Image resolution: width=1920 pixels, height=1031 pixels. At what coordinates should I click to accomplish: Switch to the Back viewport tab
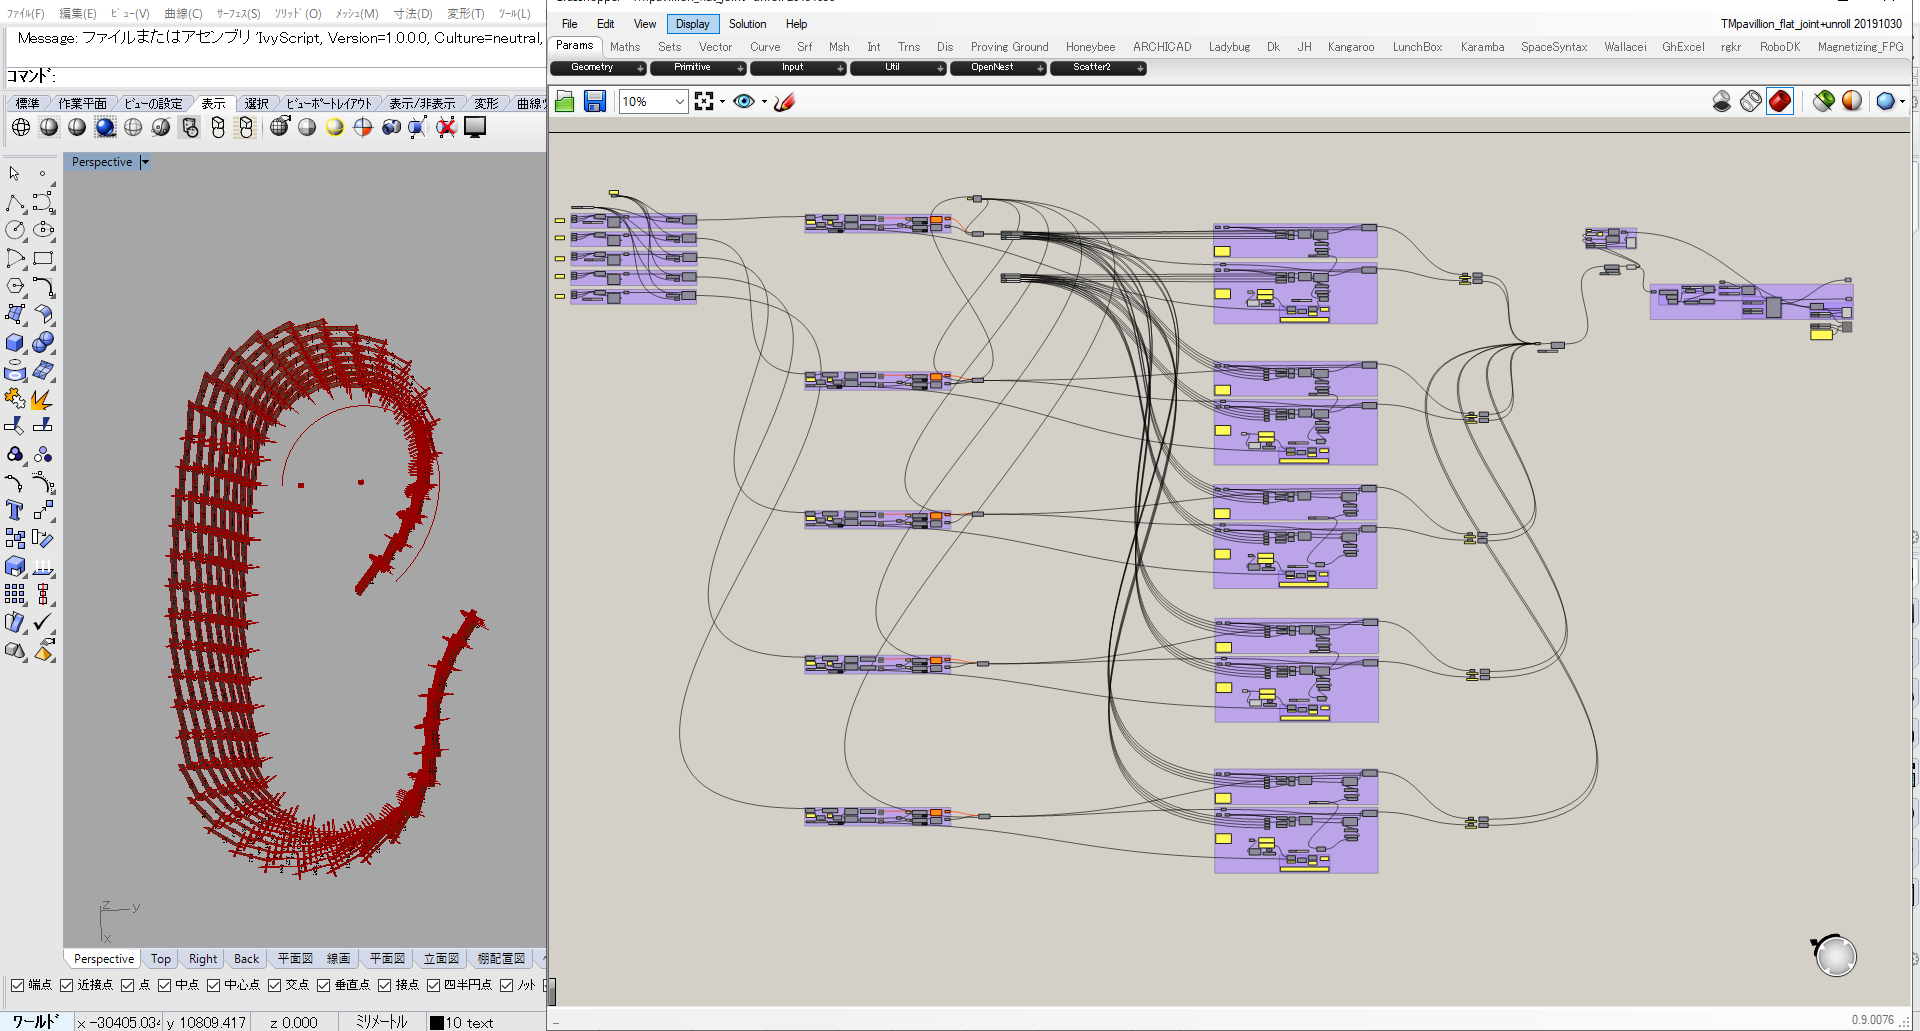246,958
